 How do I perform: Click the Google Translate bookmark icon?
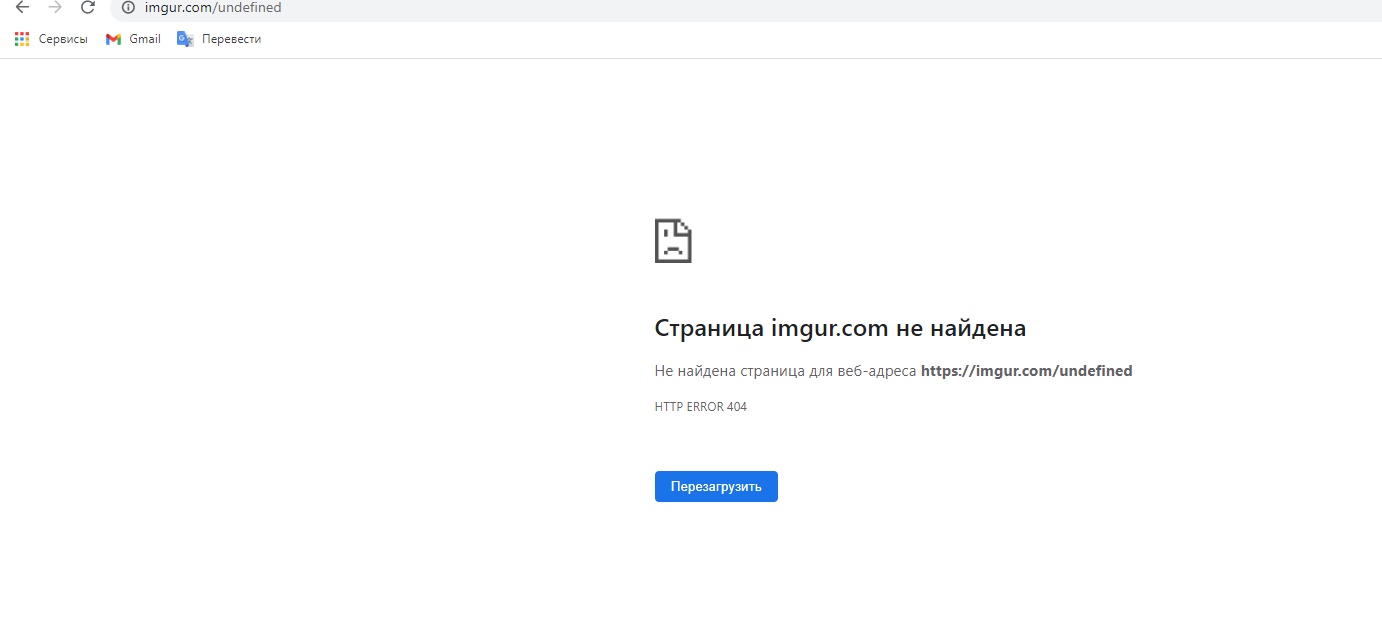[185, 39]
